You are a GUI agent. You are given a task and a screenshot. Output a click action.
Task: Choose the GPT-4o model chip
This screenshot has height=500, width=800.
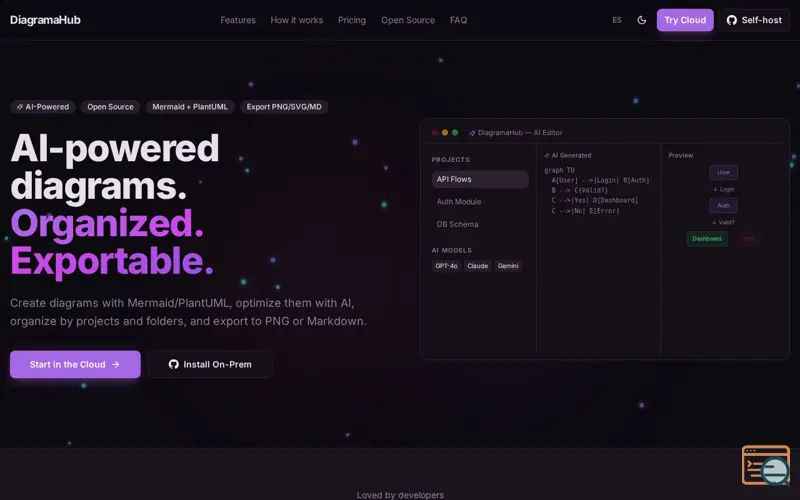point(446,266)
